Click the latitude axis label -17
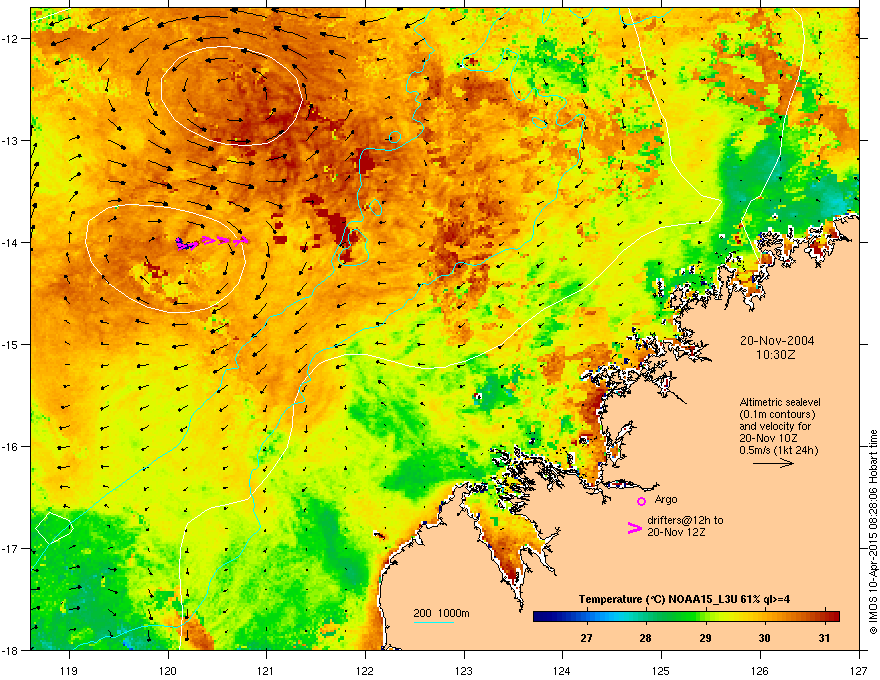 click(x=10, y=549)
